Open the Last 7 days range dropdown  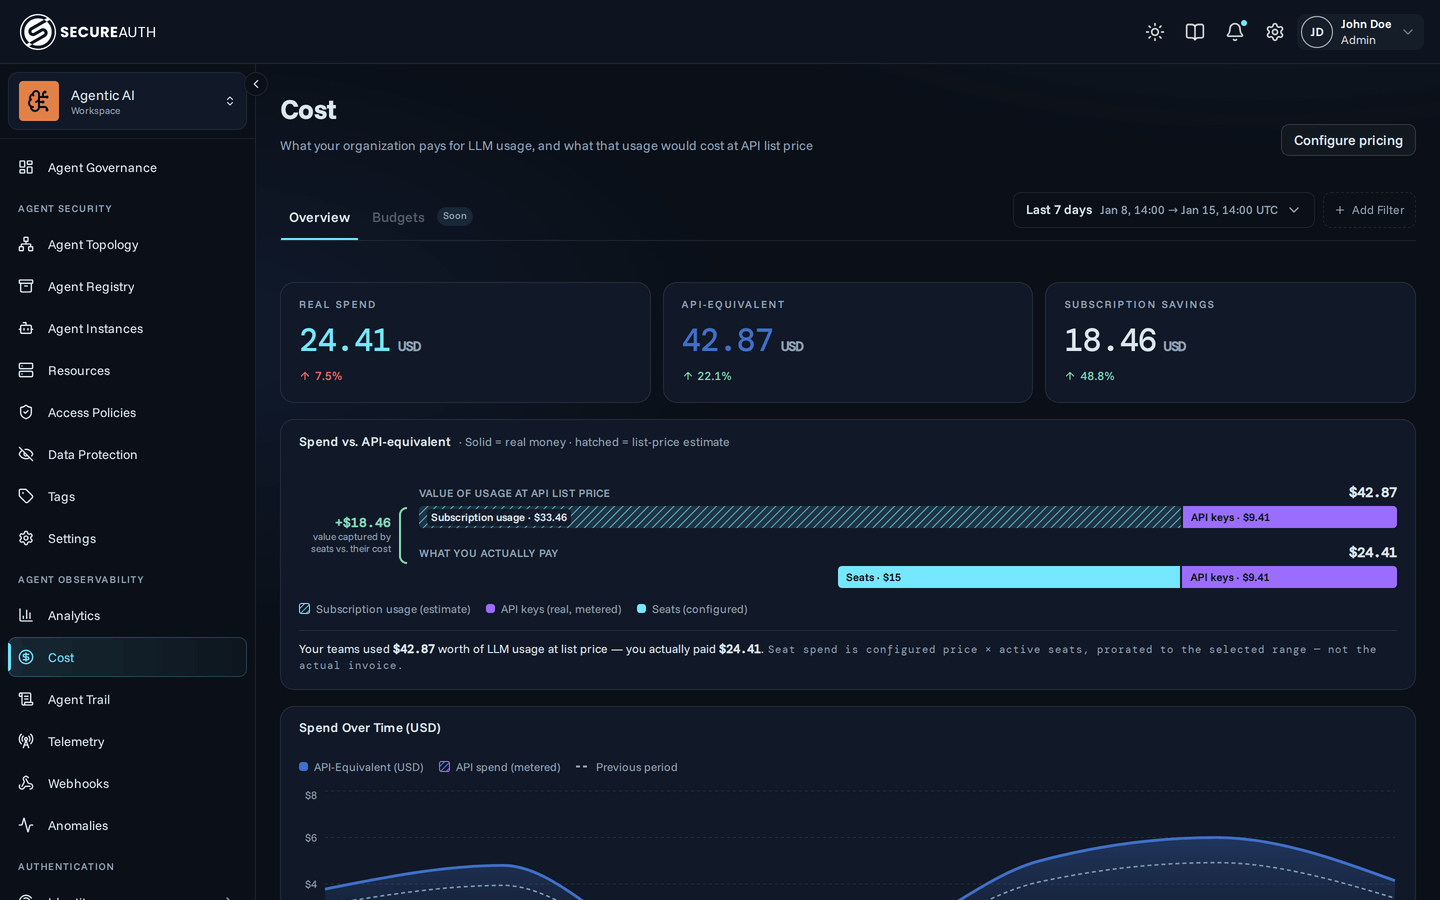pos(1163,210)
